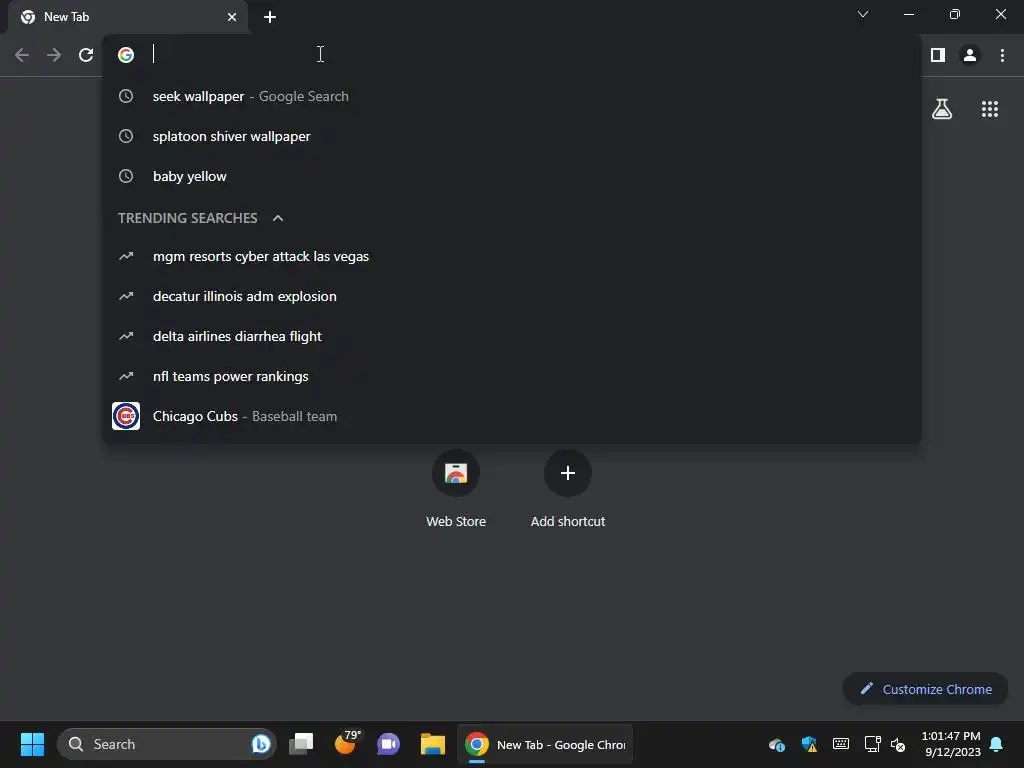
Task: Open the Windows Start menu
Action: [x=32, y=744]
